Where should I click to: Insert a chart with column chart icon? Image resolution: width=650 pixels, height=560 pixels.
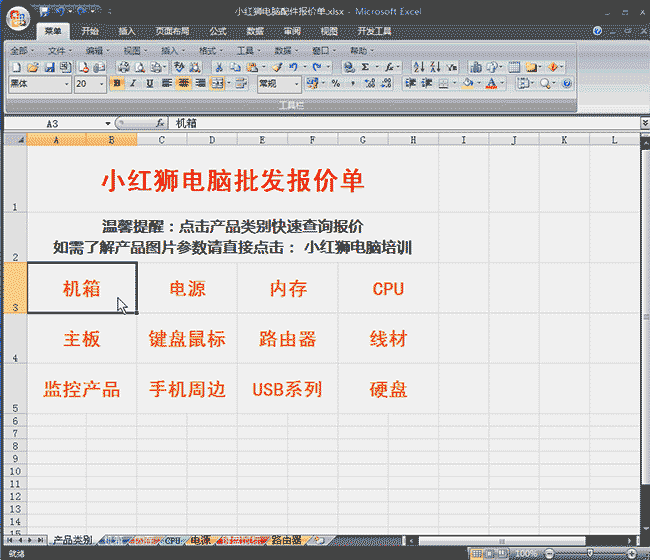pyautogui.click(x=476, y=67)
